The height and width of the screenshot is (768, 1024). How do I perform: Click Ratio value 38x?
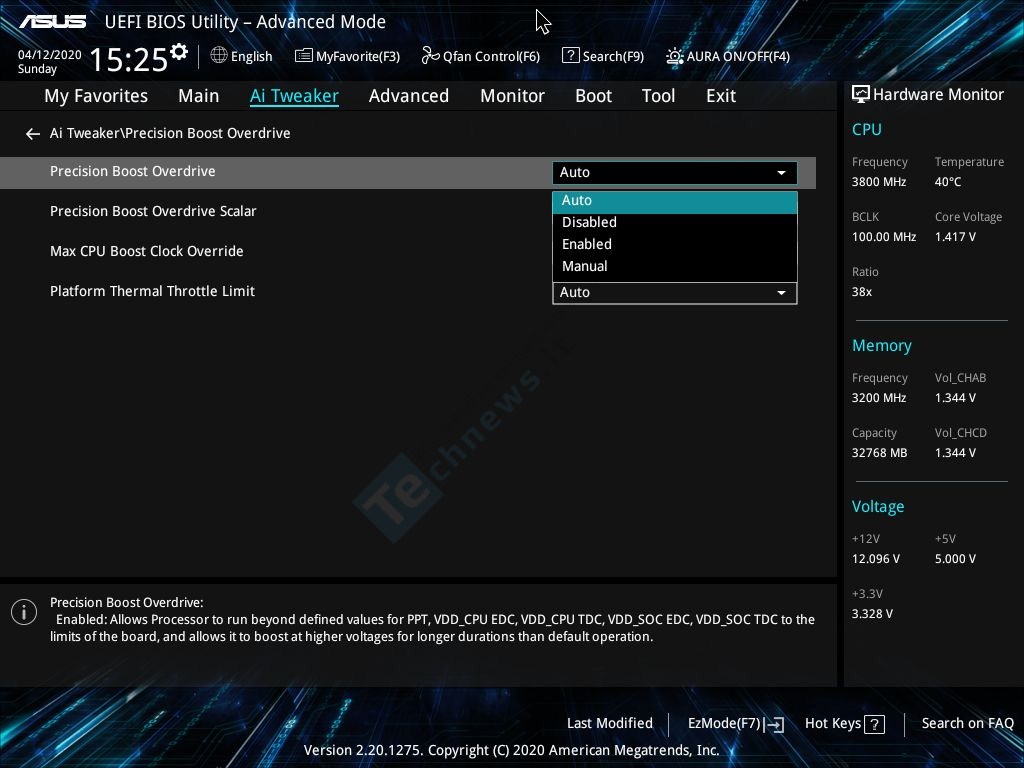(x=862, y=292)
